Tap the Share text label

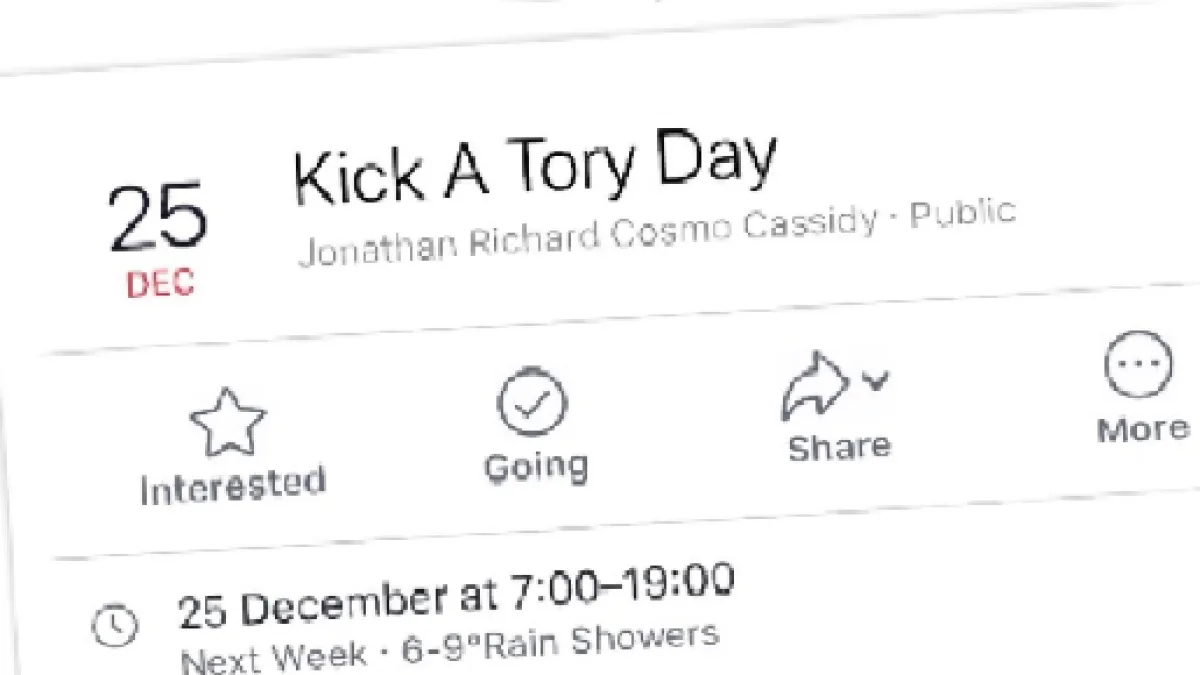pos(838,446)
